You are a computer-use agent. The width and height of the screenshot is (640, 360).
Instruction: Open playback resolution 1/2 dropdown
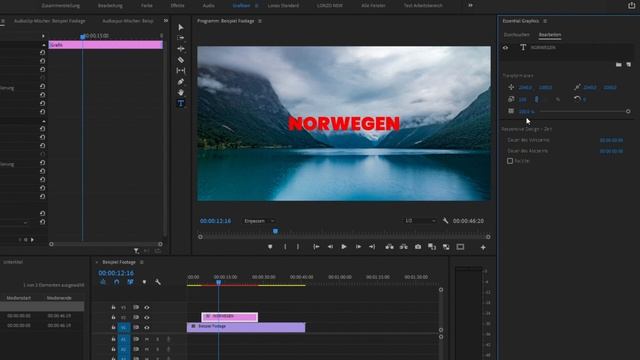[x=420, y=221]
